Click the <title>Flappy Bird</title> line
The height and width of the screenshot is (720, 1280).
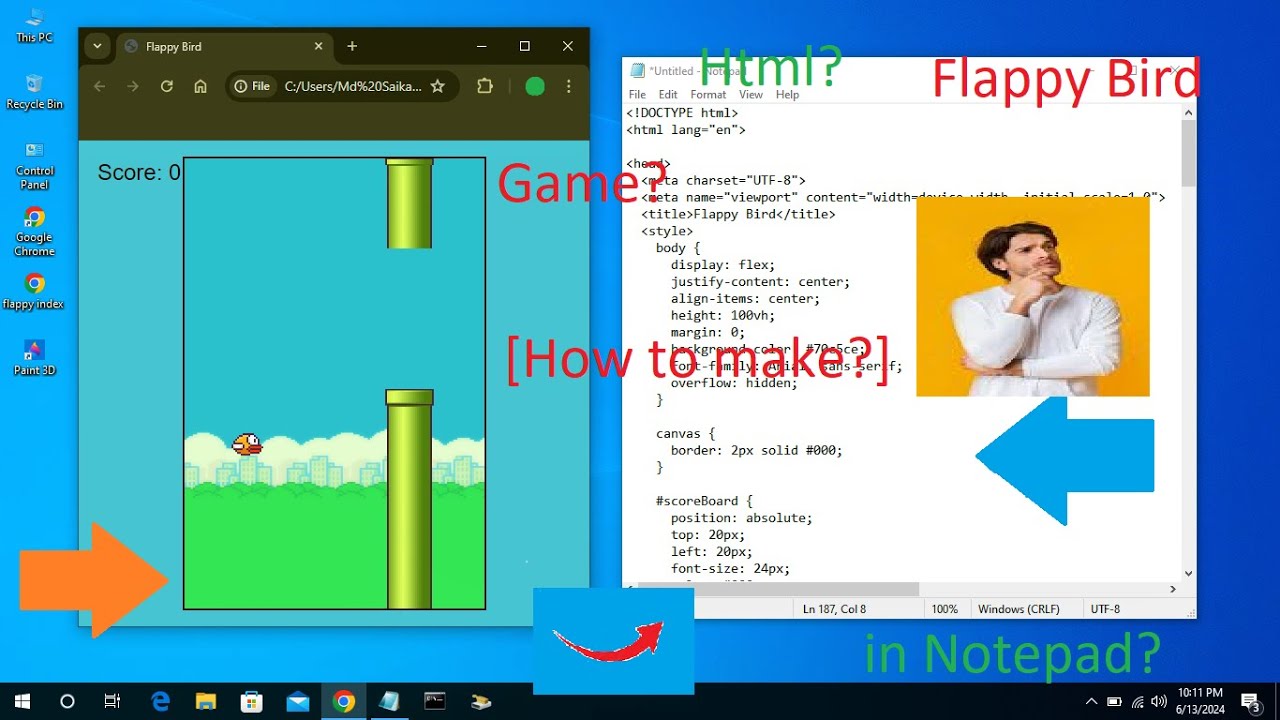[x=738, y=214]
